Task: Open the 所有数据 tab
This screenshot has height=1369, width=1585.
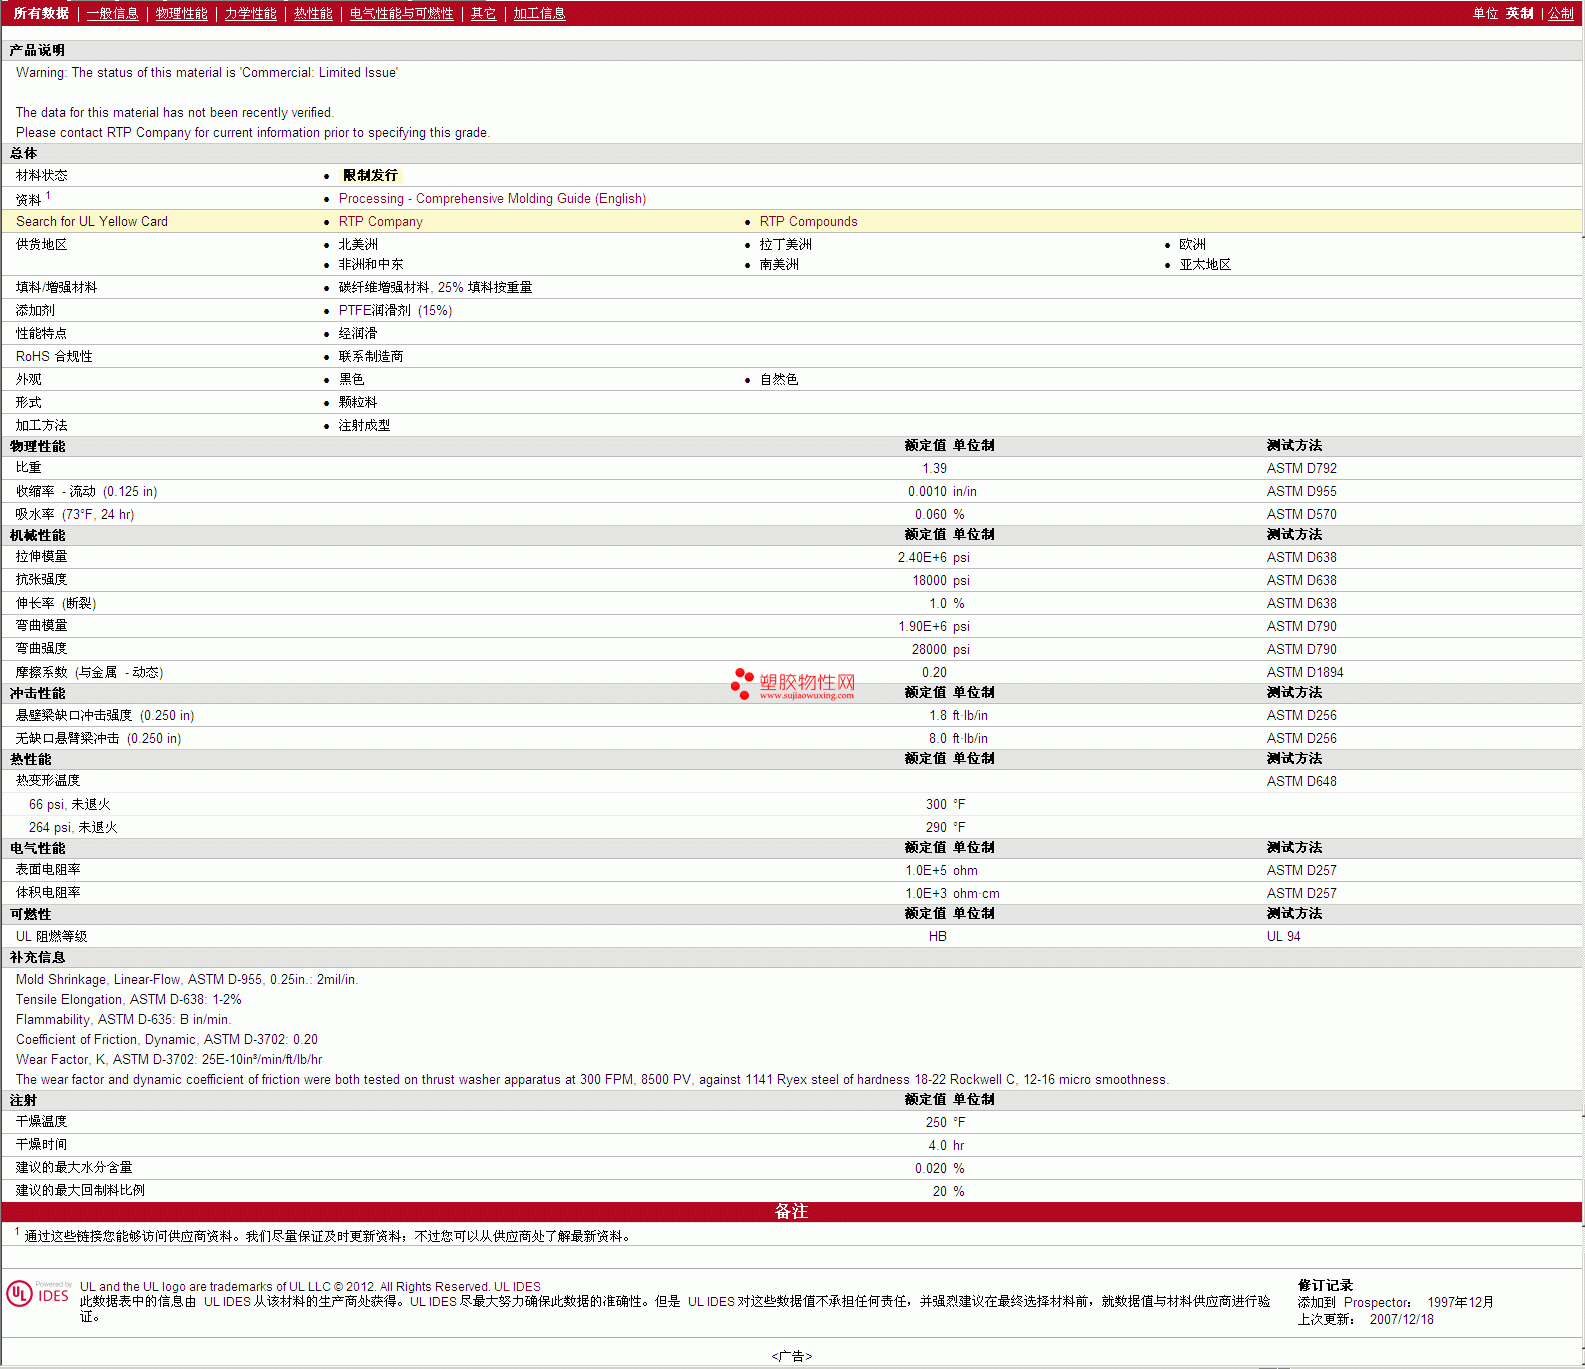Action: 41,14
